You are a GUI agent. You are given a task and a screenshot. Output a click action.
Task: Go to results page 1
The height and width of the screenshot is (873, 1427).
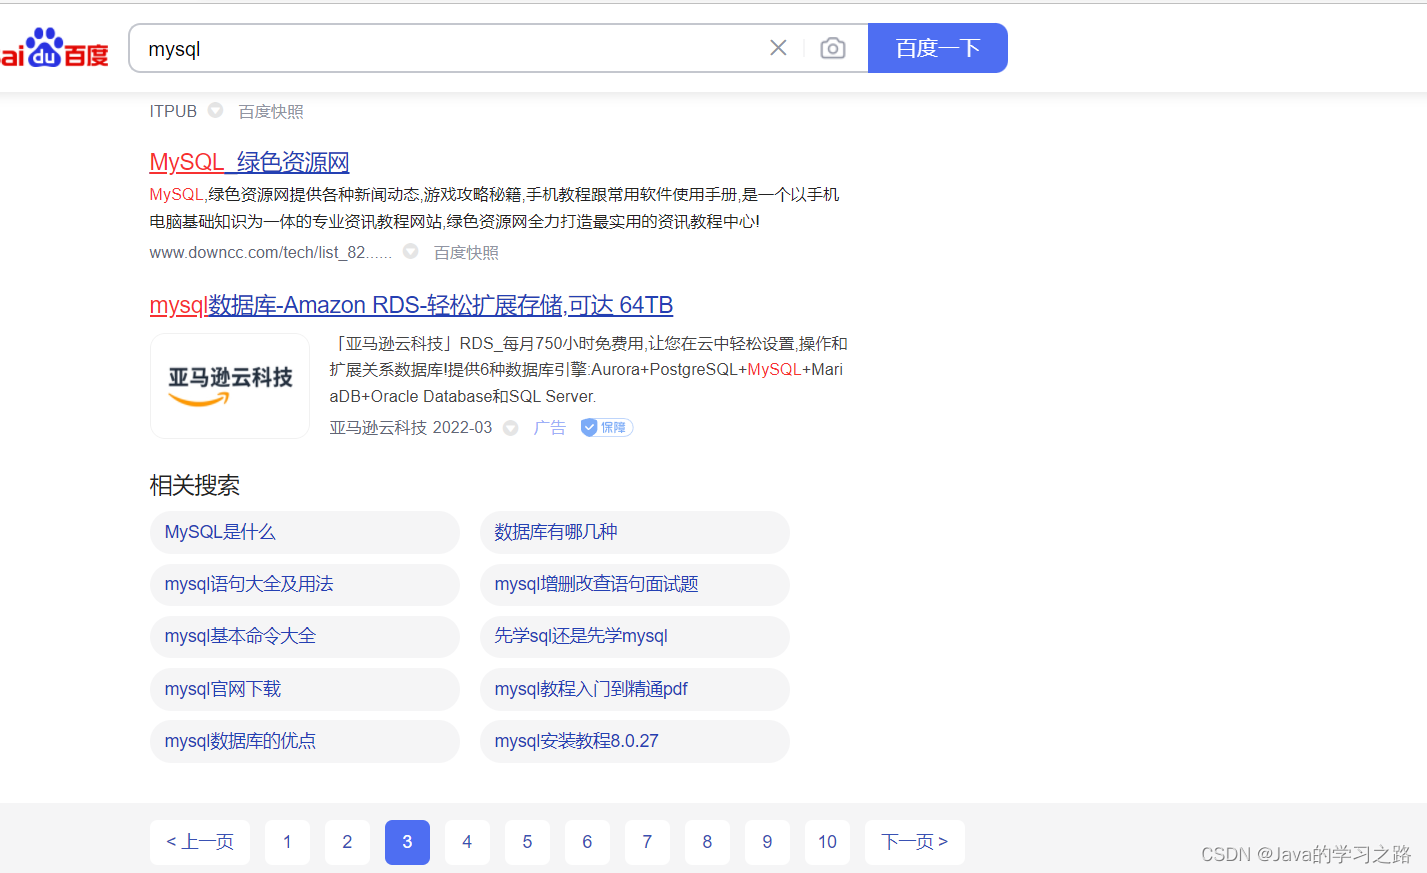(287, 843)
